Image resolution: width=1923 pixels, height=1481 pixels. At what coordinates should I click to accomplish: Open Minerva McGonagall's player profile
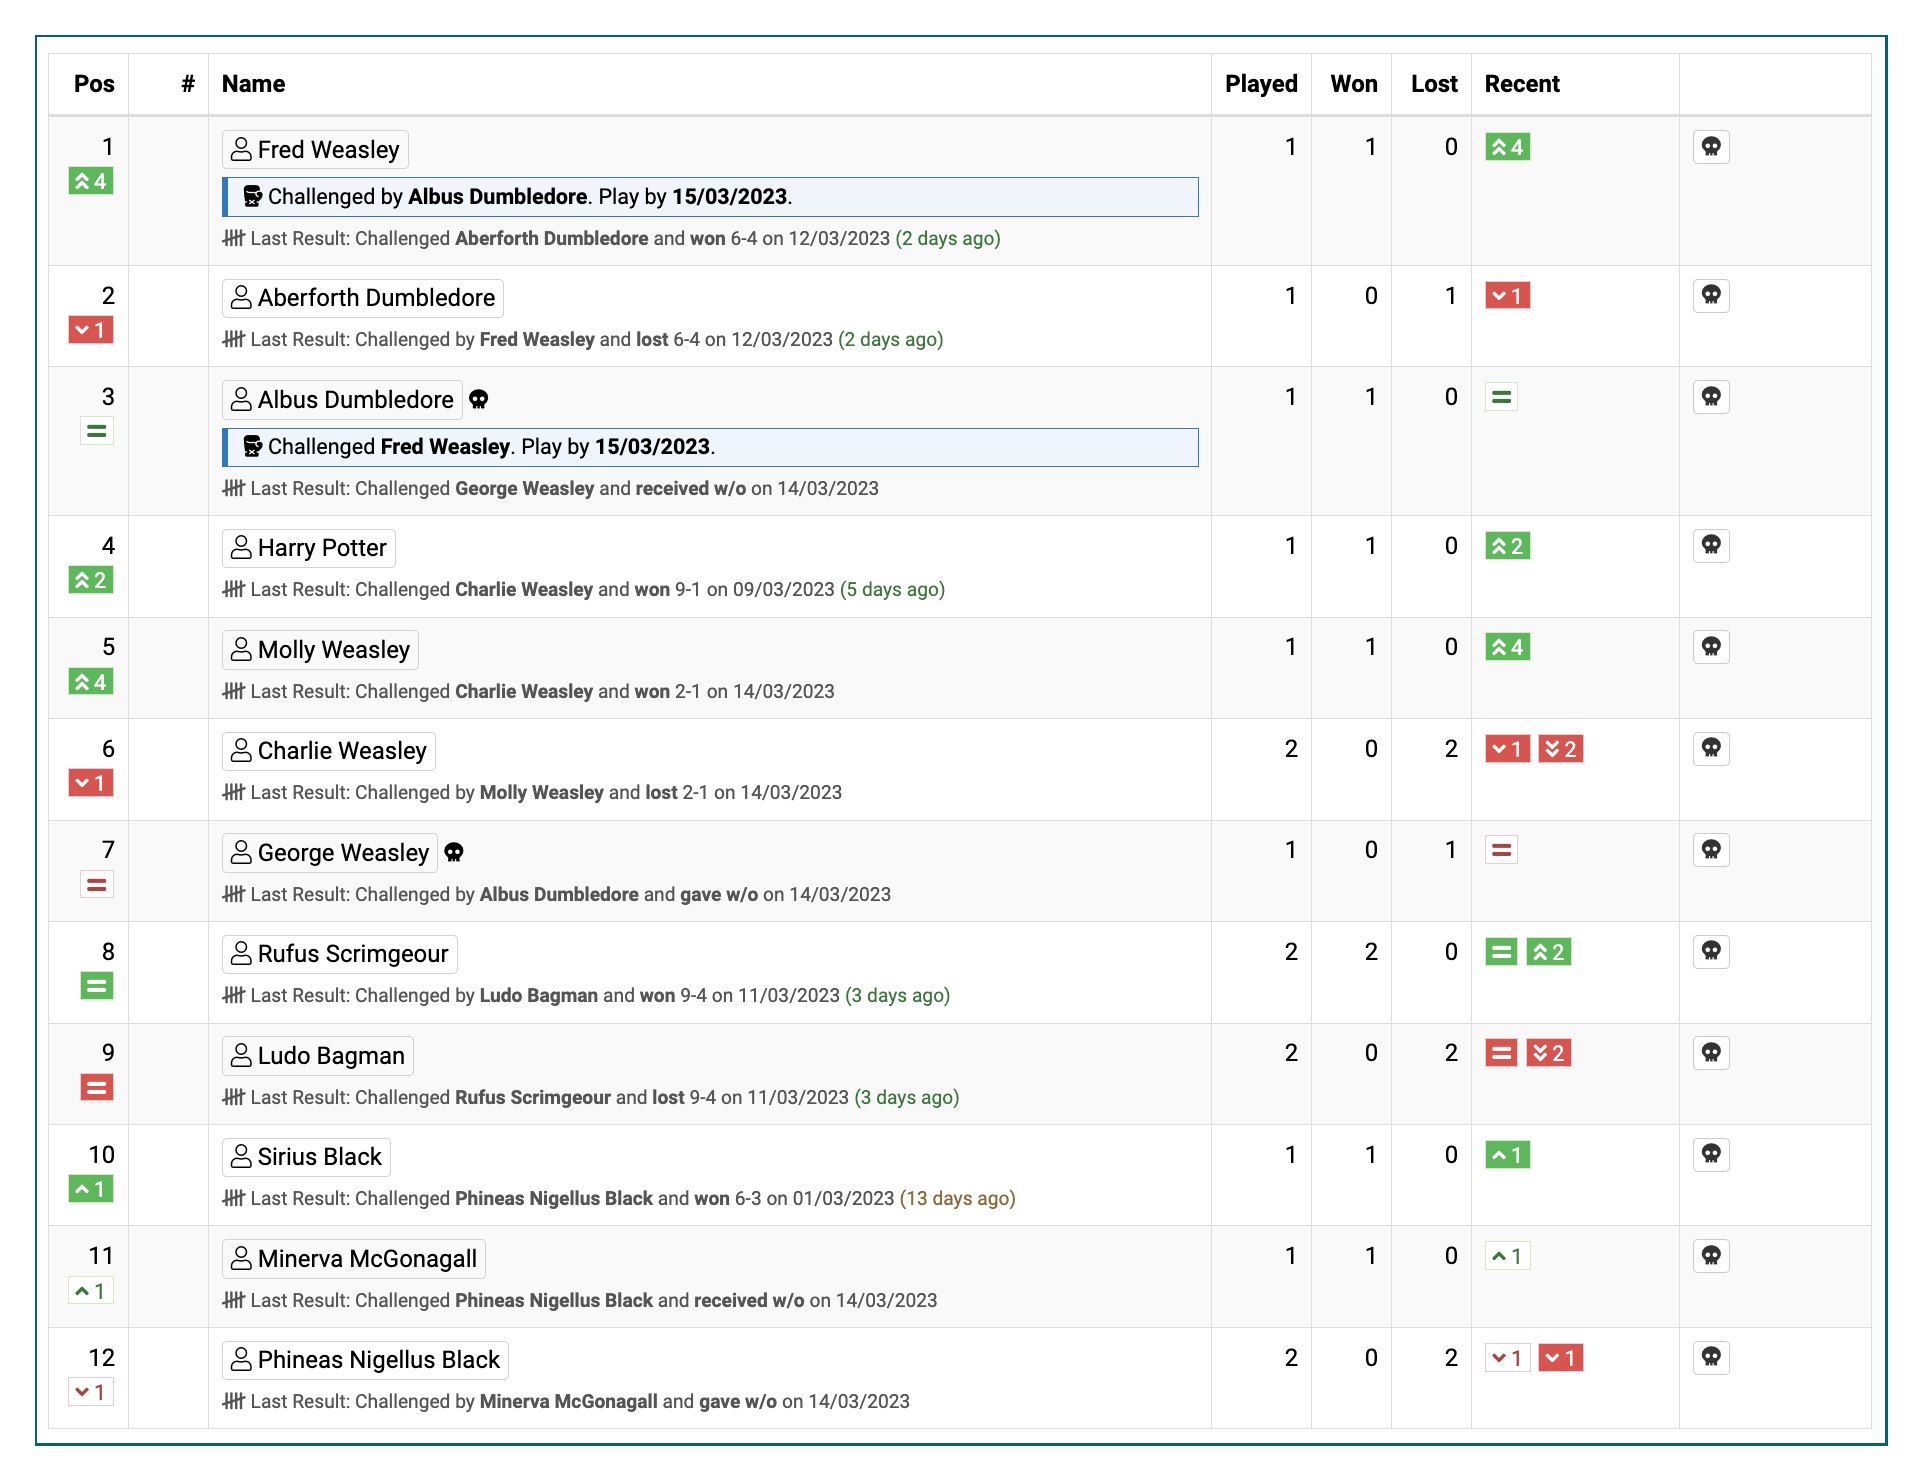tap(353, 1259)
